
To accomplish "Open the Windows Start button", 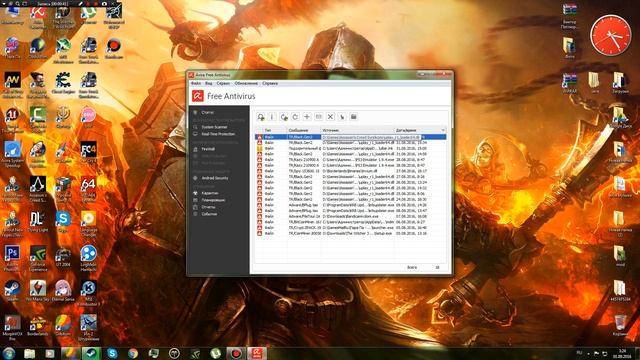I will (9, 353).
